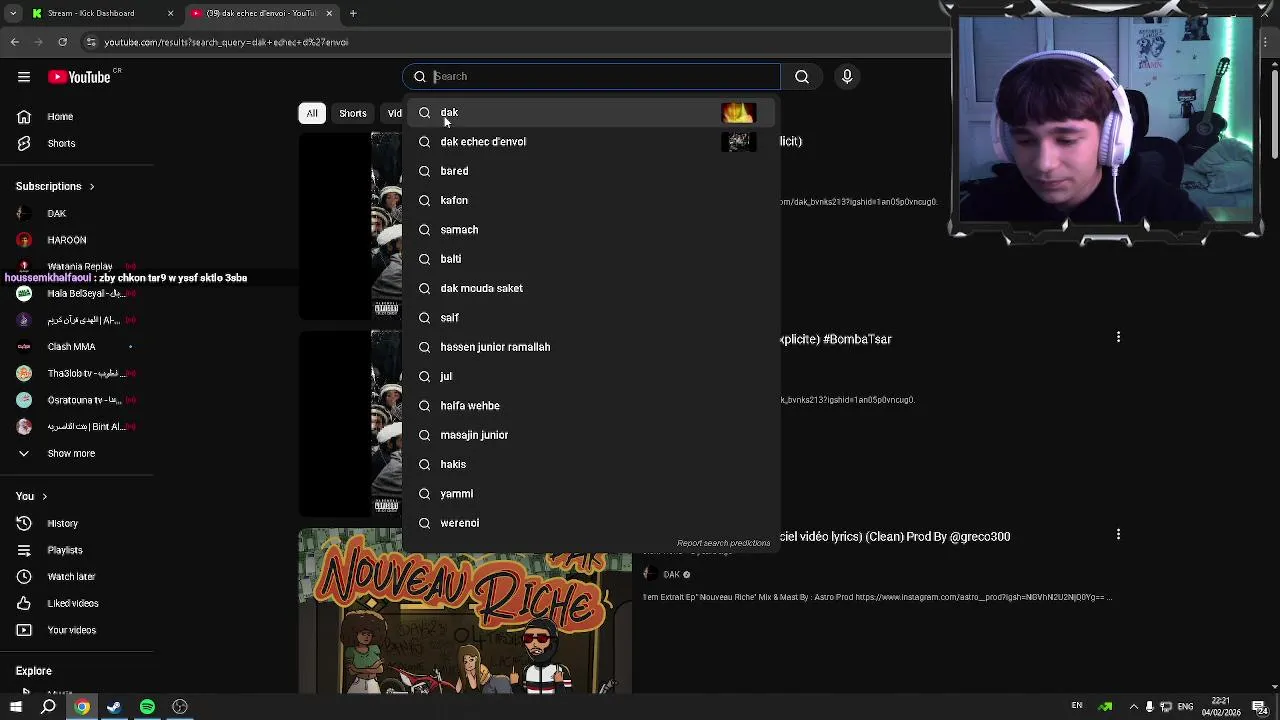This screenshot has height=720, width=1280.
Task: Go back with browser back arrow
Action: 15,42
